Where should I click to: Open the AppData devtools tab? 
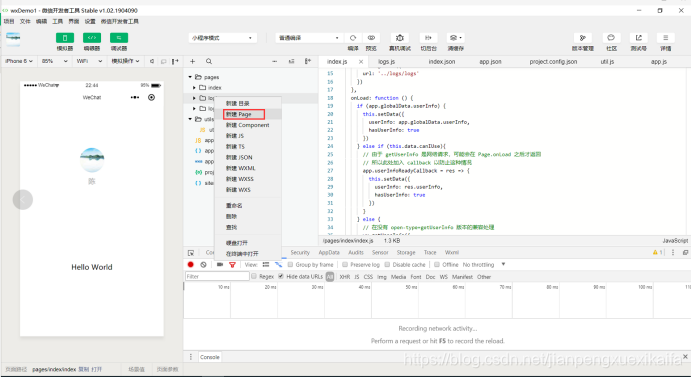point(329,253)
